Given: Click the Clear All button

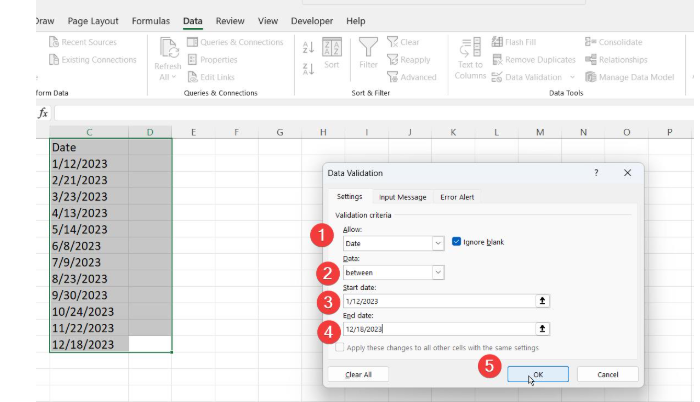Looking at the screenshot, I should pyautogui.click(x=358, y=374).
